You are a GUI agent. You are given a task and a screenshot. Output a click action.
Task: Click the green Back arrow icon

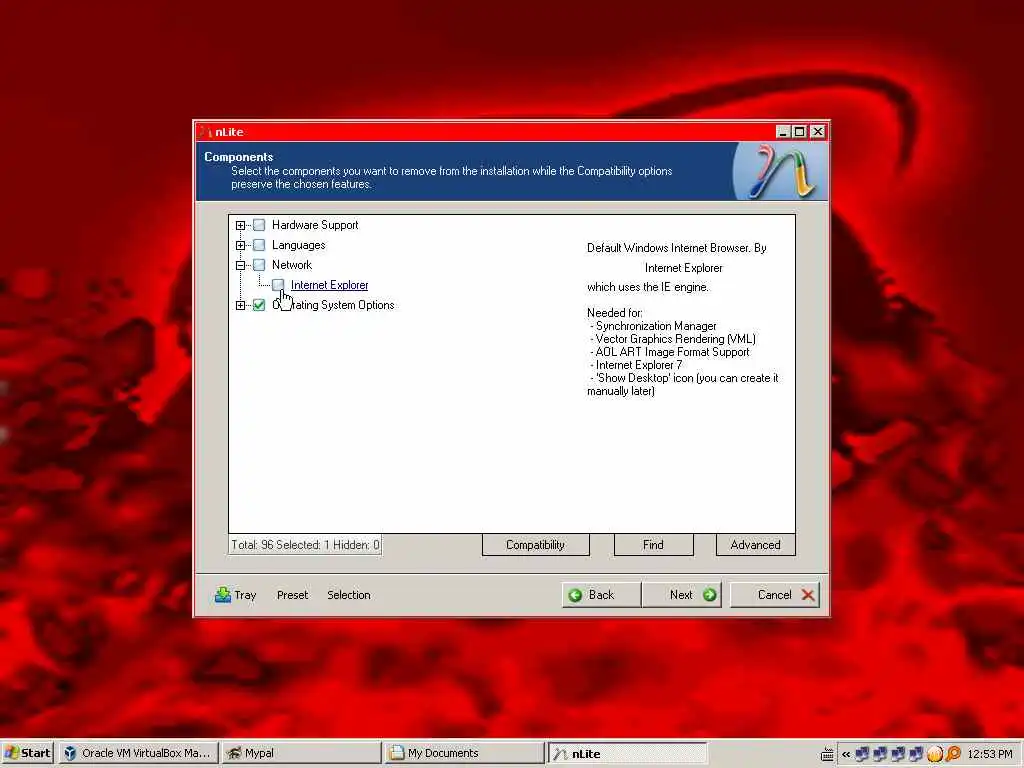(x=575, y=595)
